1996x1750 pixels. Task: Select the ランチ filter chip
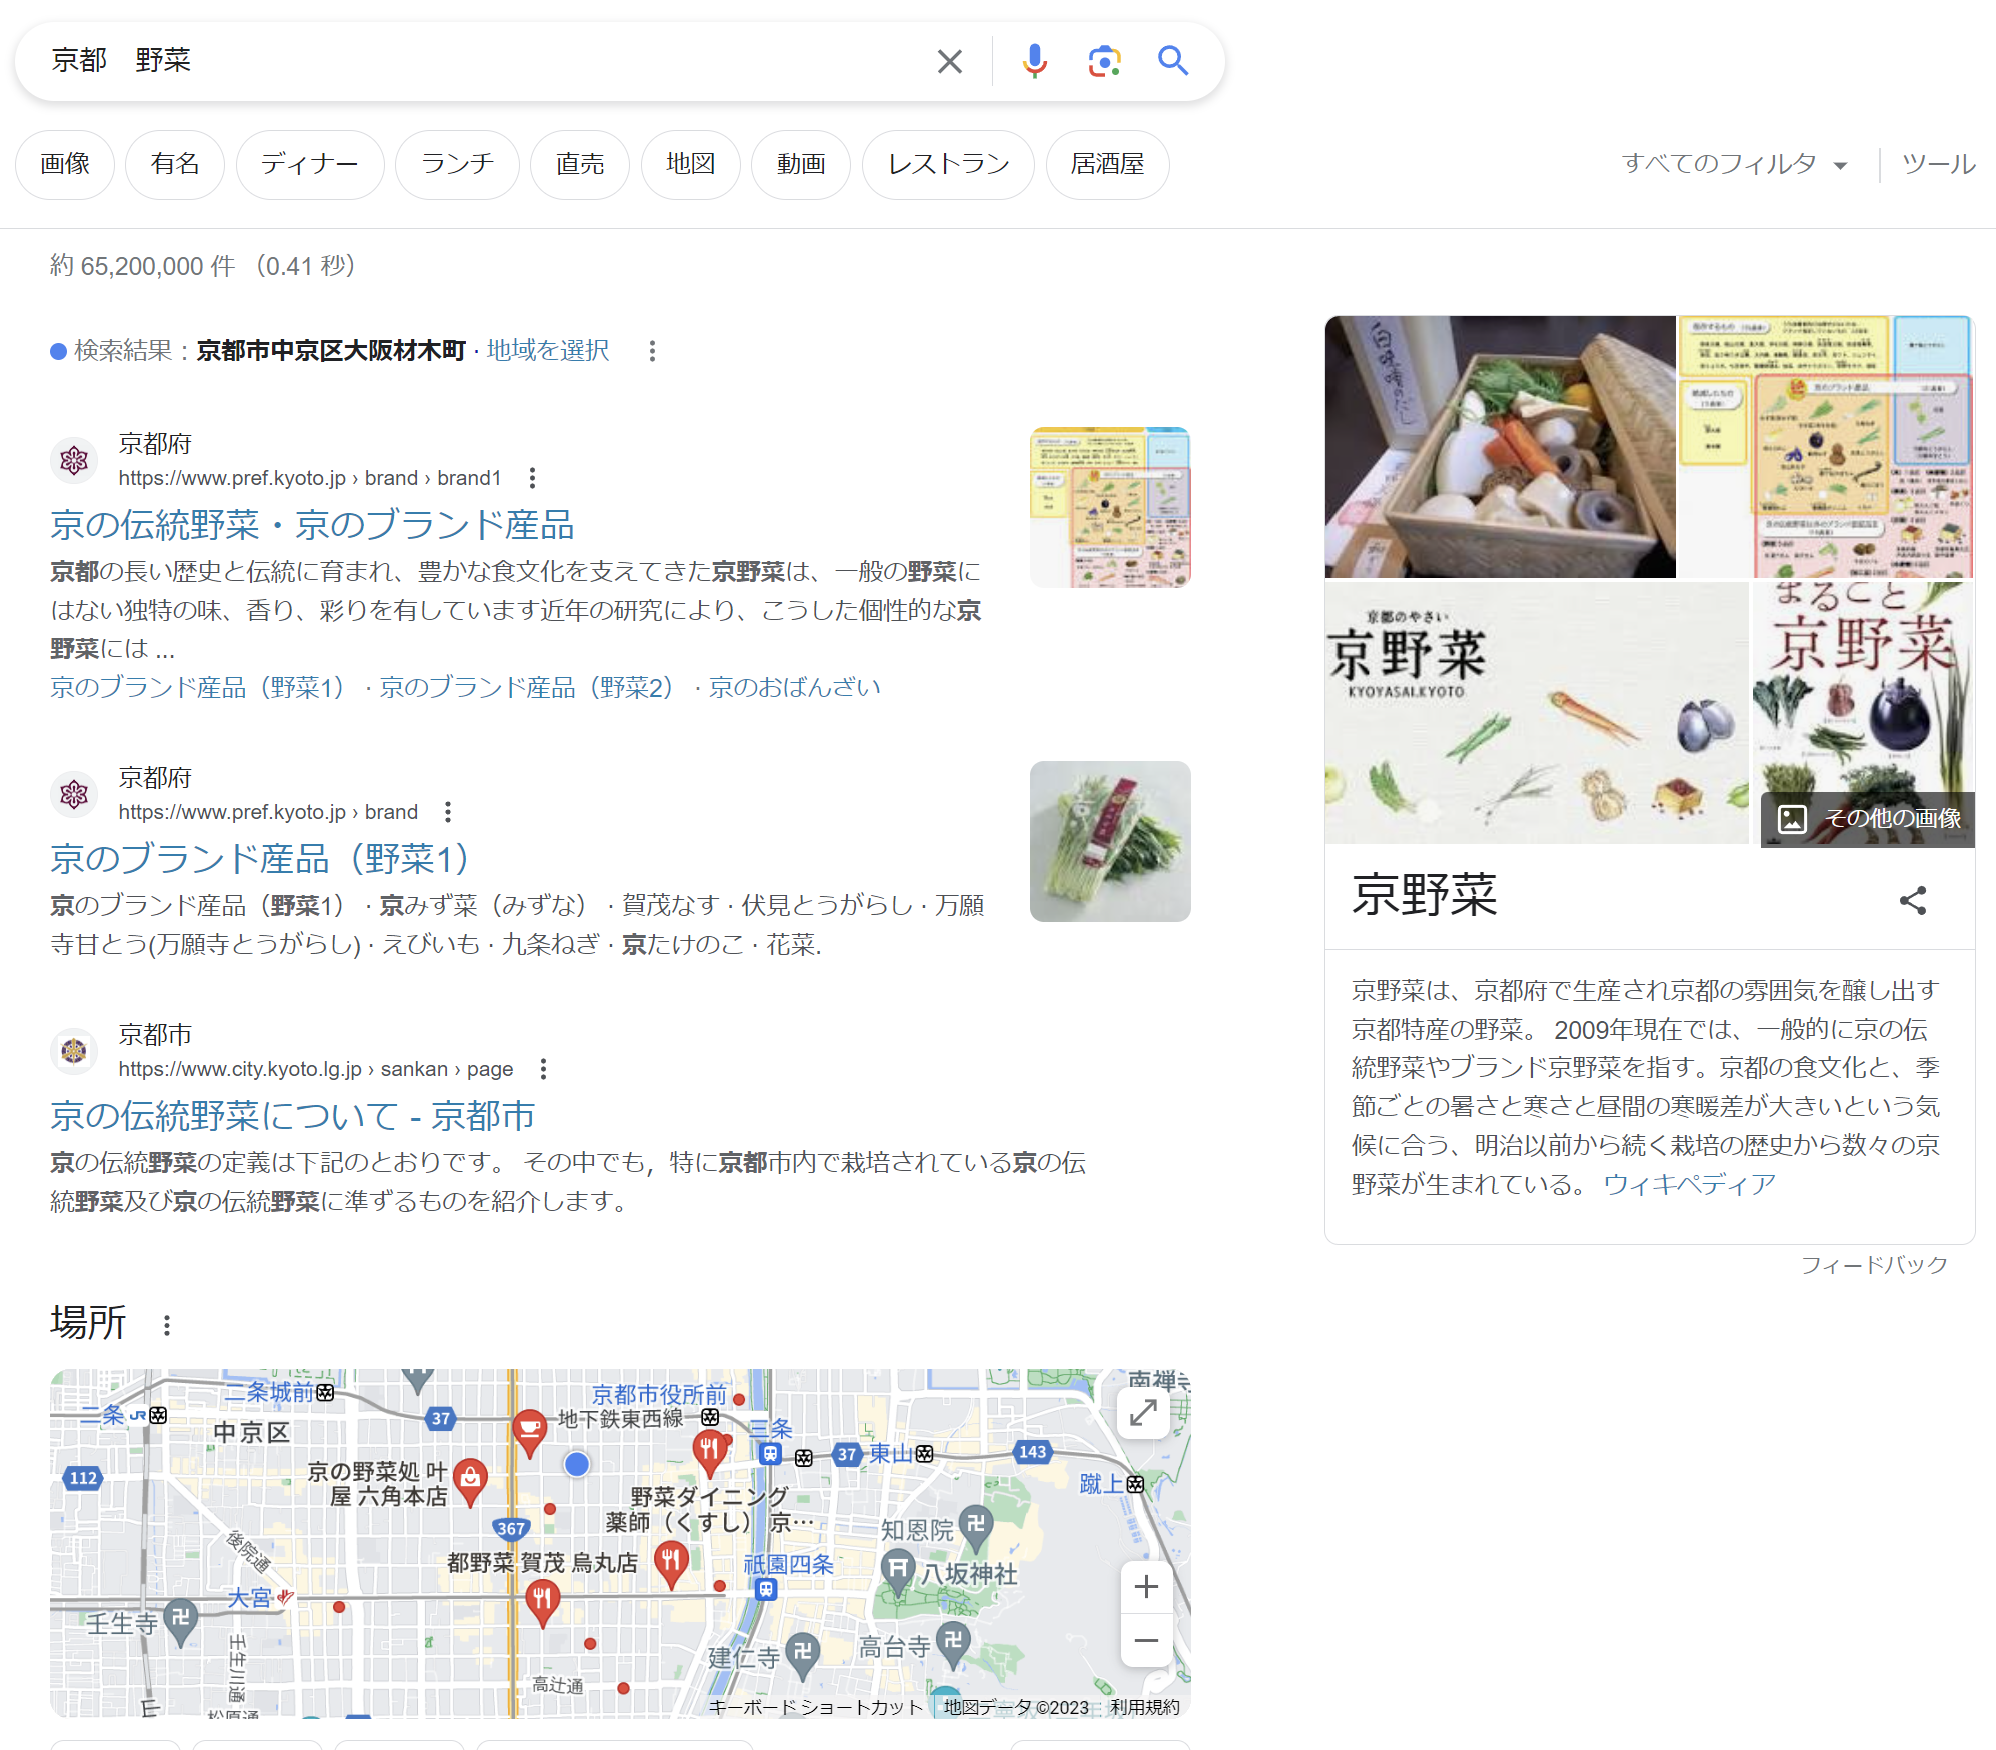(457, 164)
